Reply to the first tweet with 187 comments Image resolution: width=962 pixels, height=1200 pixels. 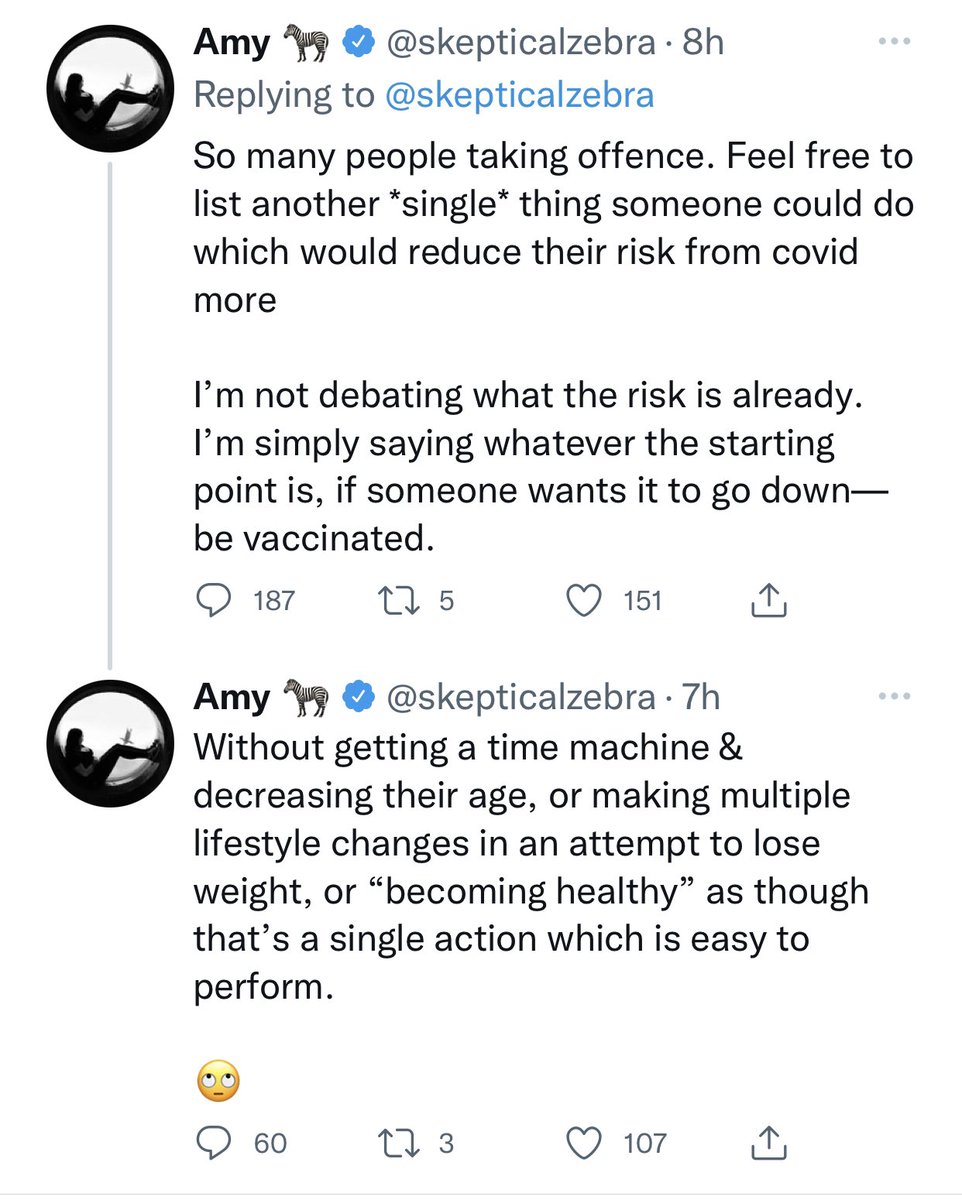(211, 600)
